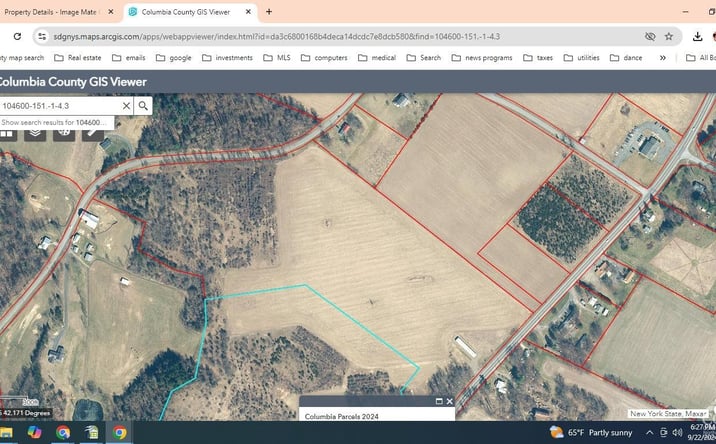Image resolution: width=716 pixels, height=444 pixels.
Task: Open active Chrome window icon on taskbar
Action: (120, 432)
